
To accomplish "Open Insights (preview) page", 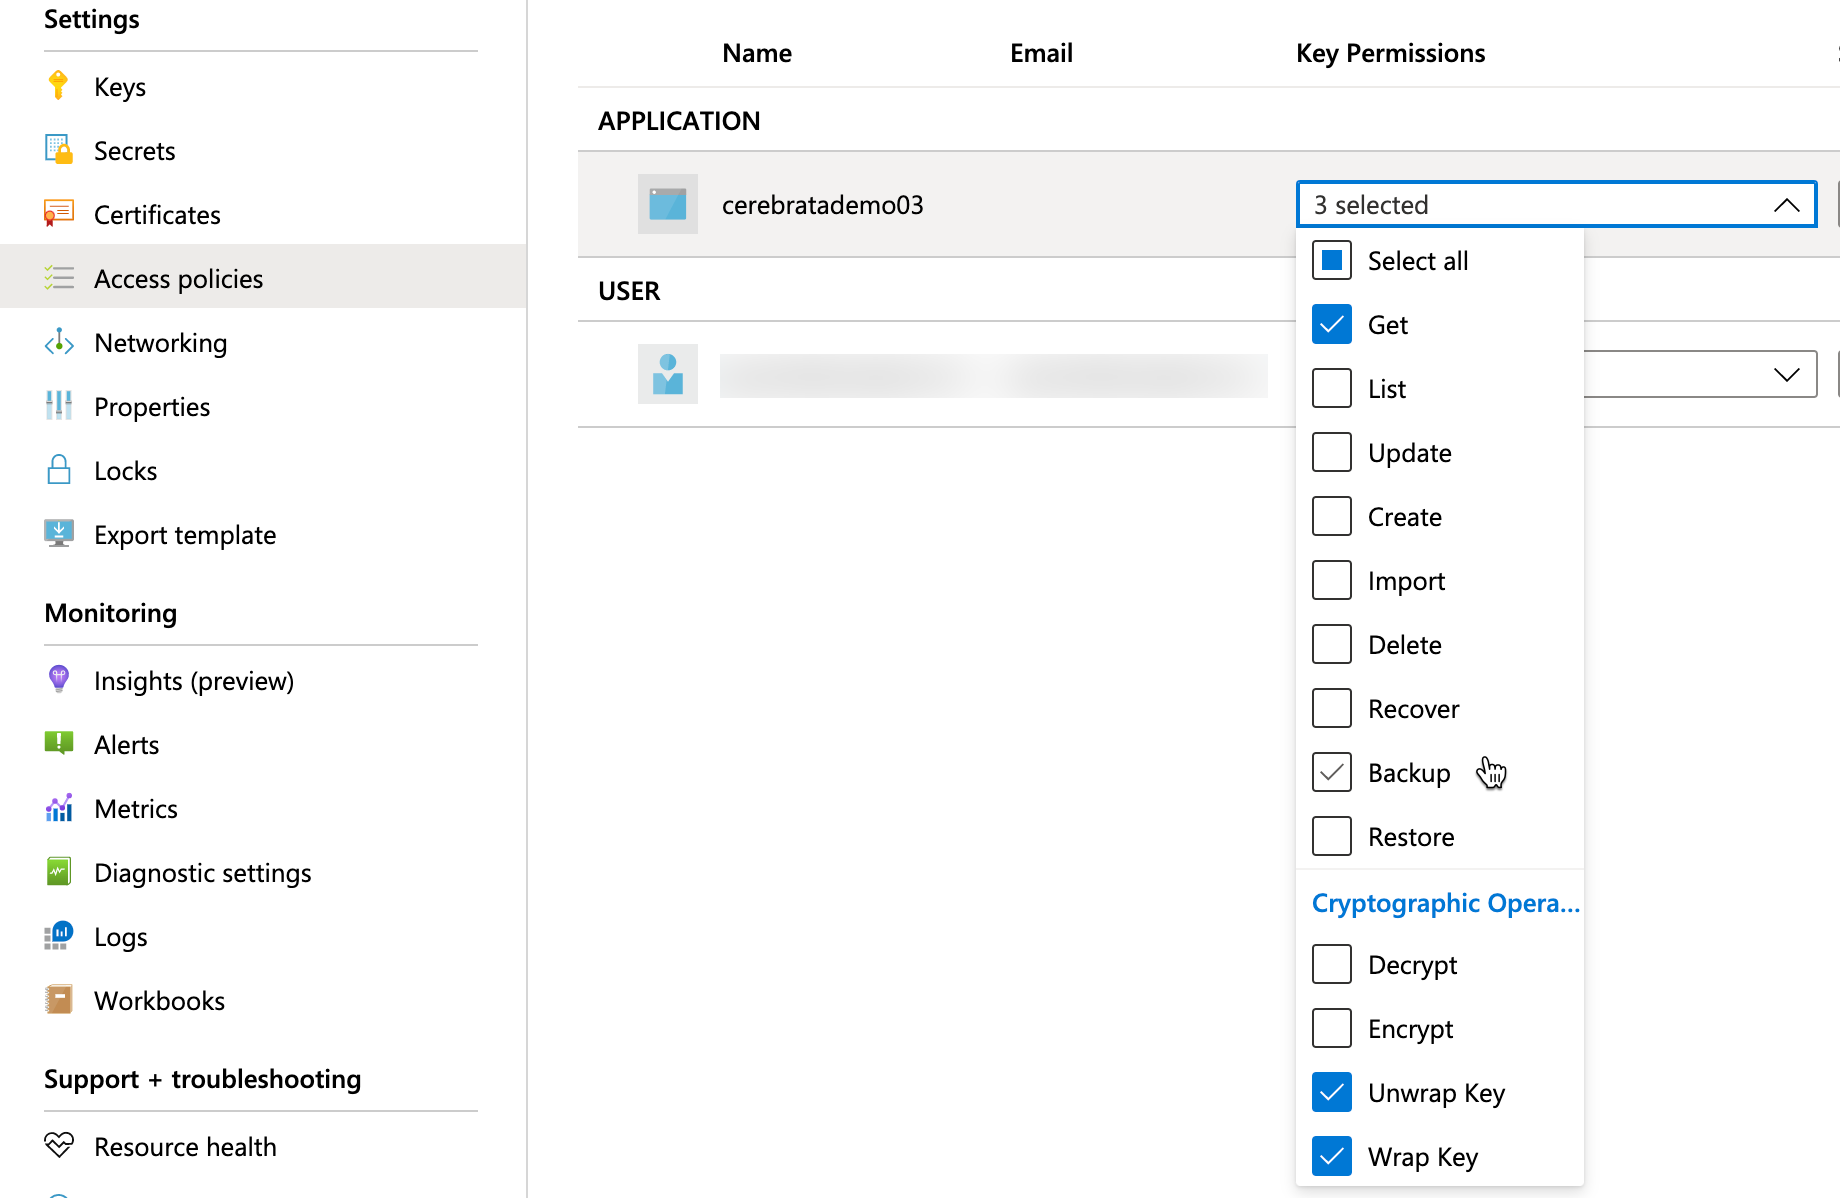I will click(193, 680).
